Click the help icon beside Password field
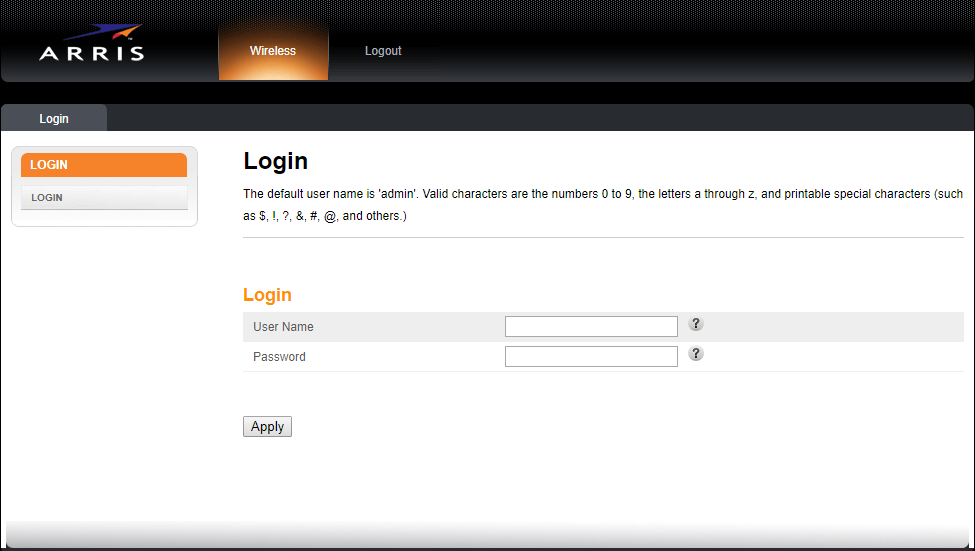The image size is (975, 551). point(696,354)
